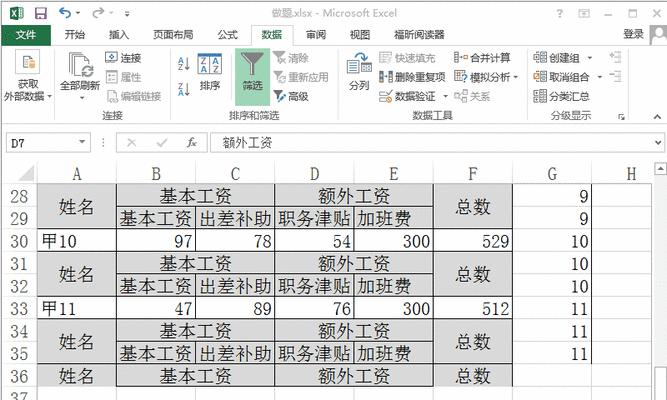Click the cancel X formula button

tap(132, 143)
